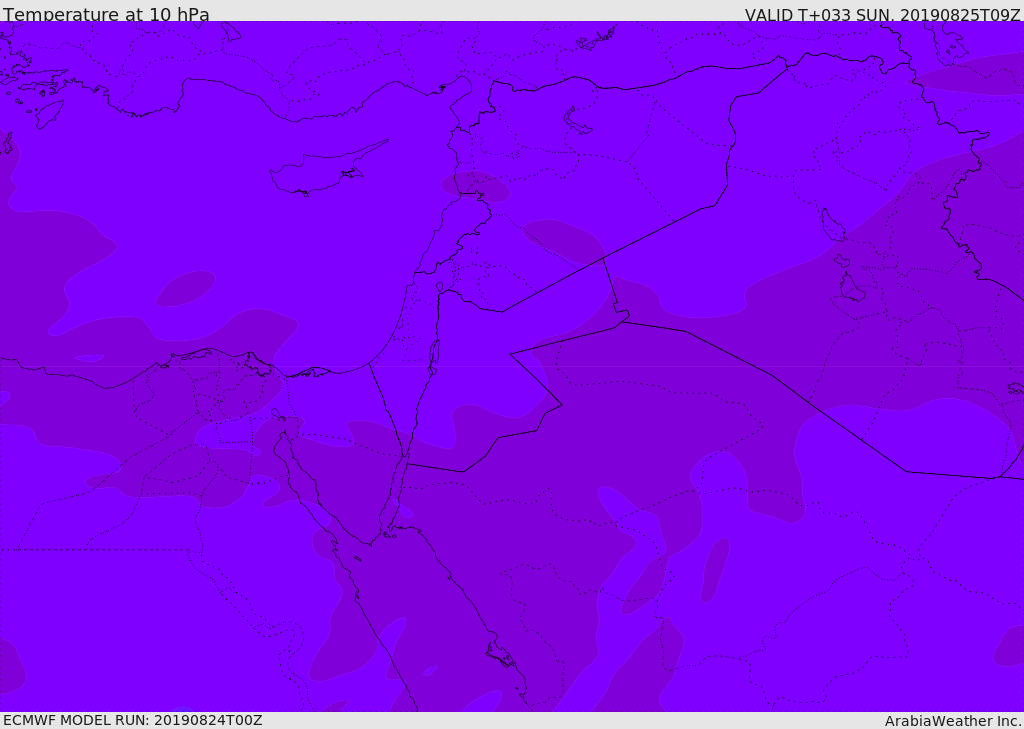Click the 'ECMWF MODEL RUN: 20190824T00Z' footer text
Screen dimensions: 1024x729
pos(133,720)
